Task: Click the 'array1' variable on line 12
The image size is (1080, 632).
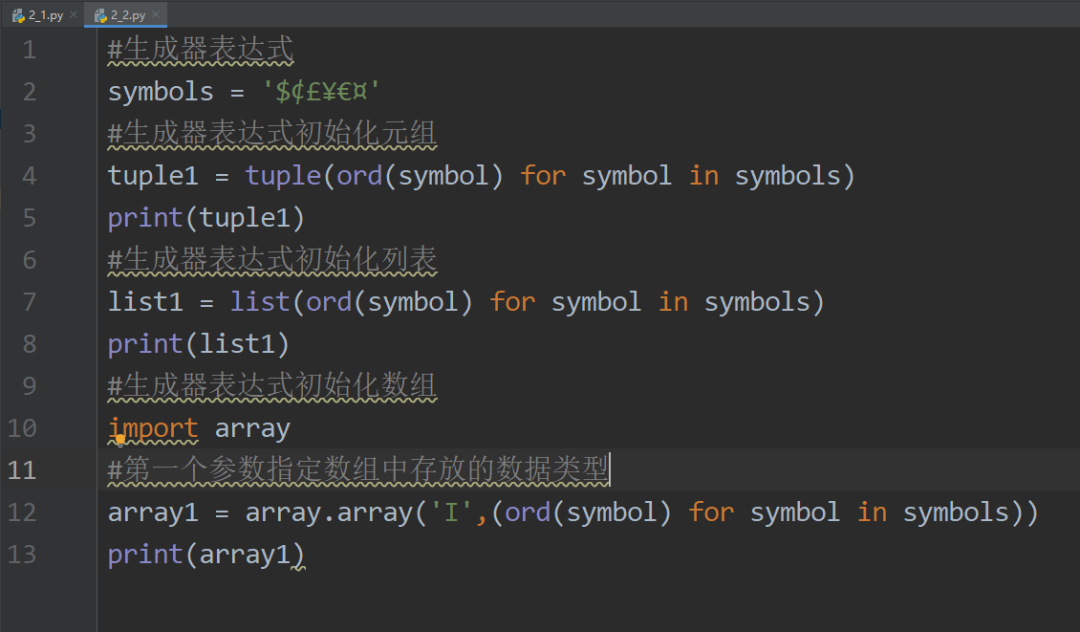Action: [x=153, y=512]
